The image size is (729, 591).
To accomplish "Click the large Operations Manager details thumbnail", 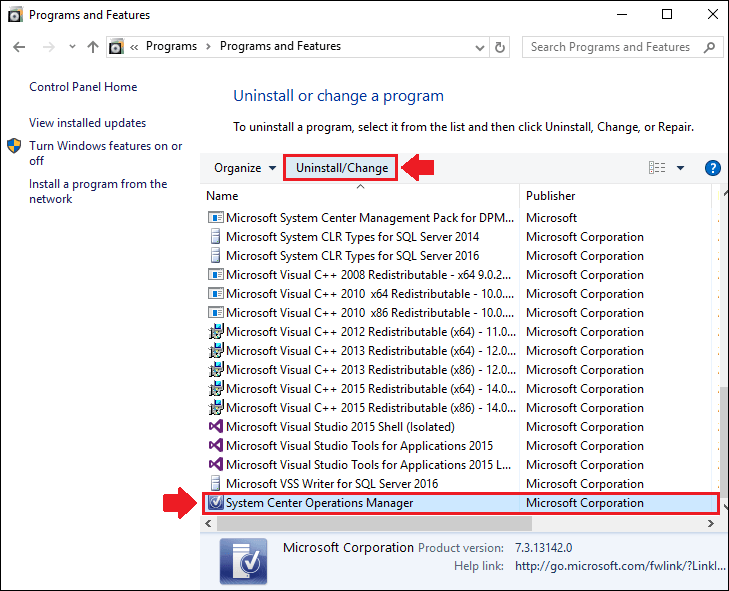I will click(x=244, y=561).
